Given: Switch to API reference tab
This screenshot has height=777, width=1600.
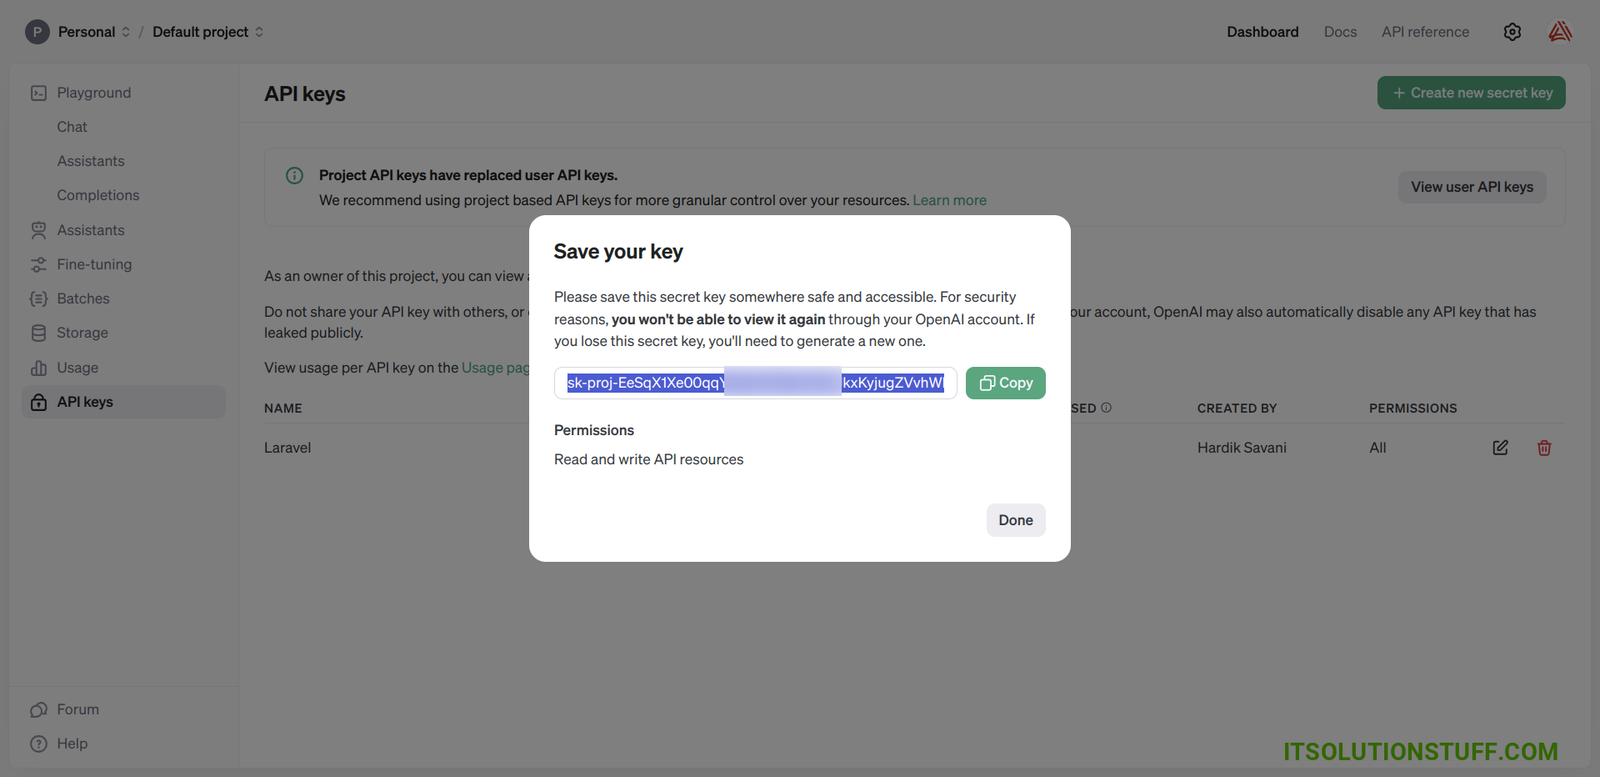Looking at the screenshot, I should [x=1425, y=32].
